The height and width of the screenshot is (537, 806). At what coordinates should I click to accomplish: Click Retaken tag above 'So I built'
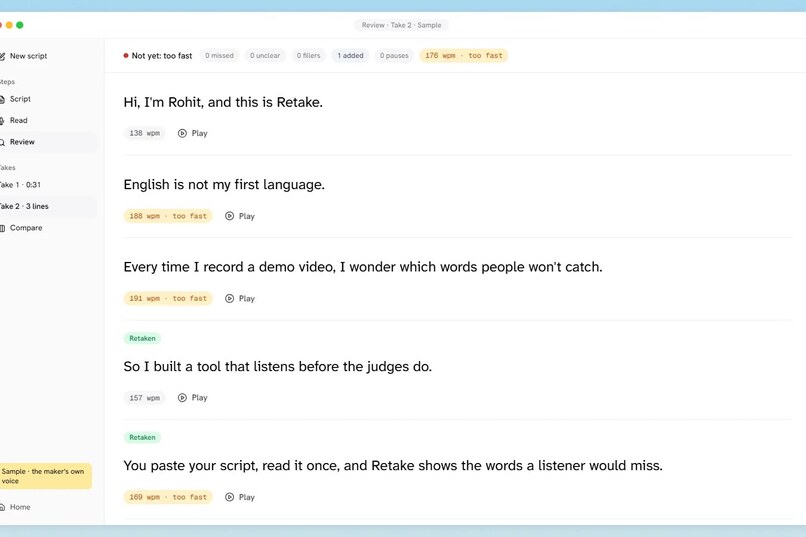[142, 338]
